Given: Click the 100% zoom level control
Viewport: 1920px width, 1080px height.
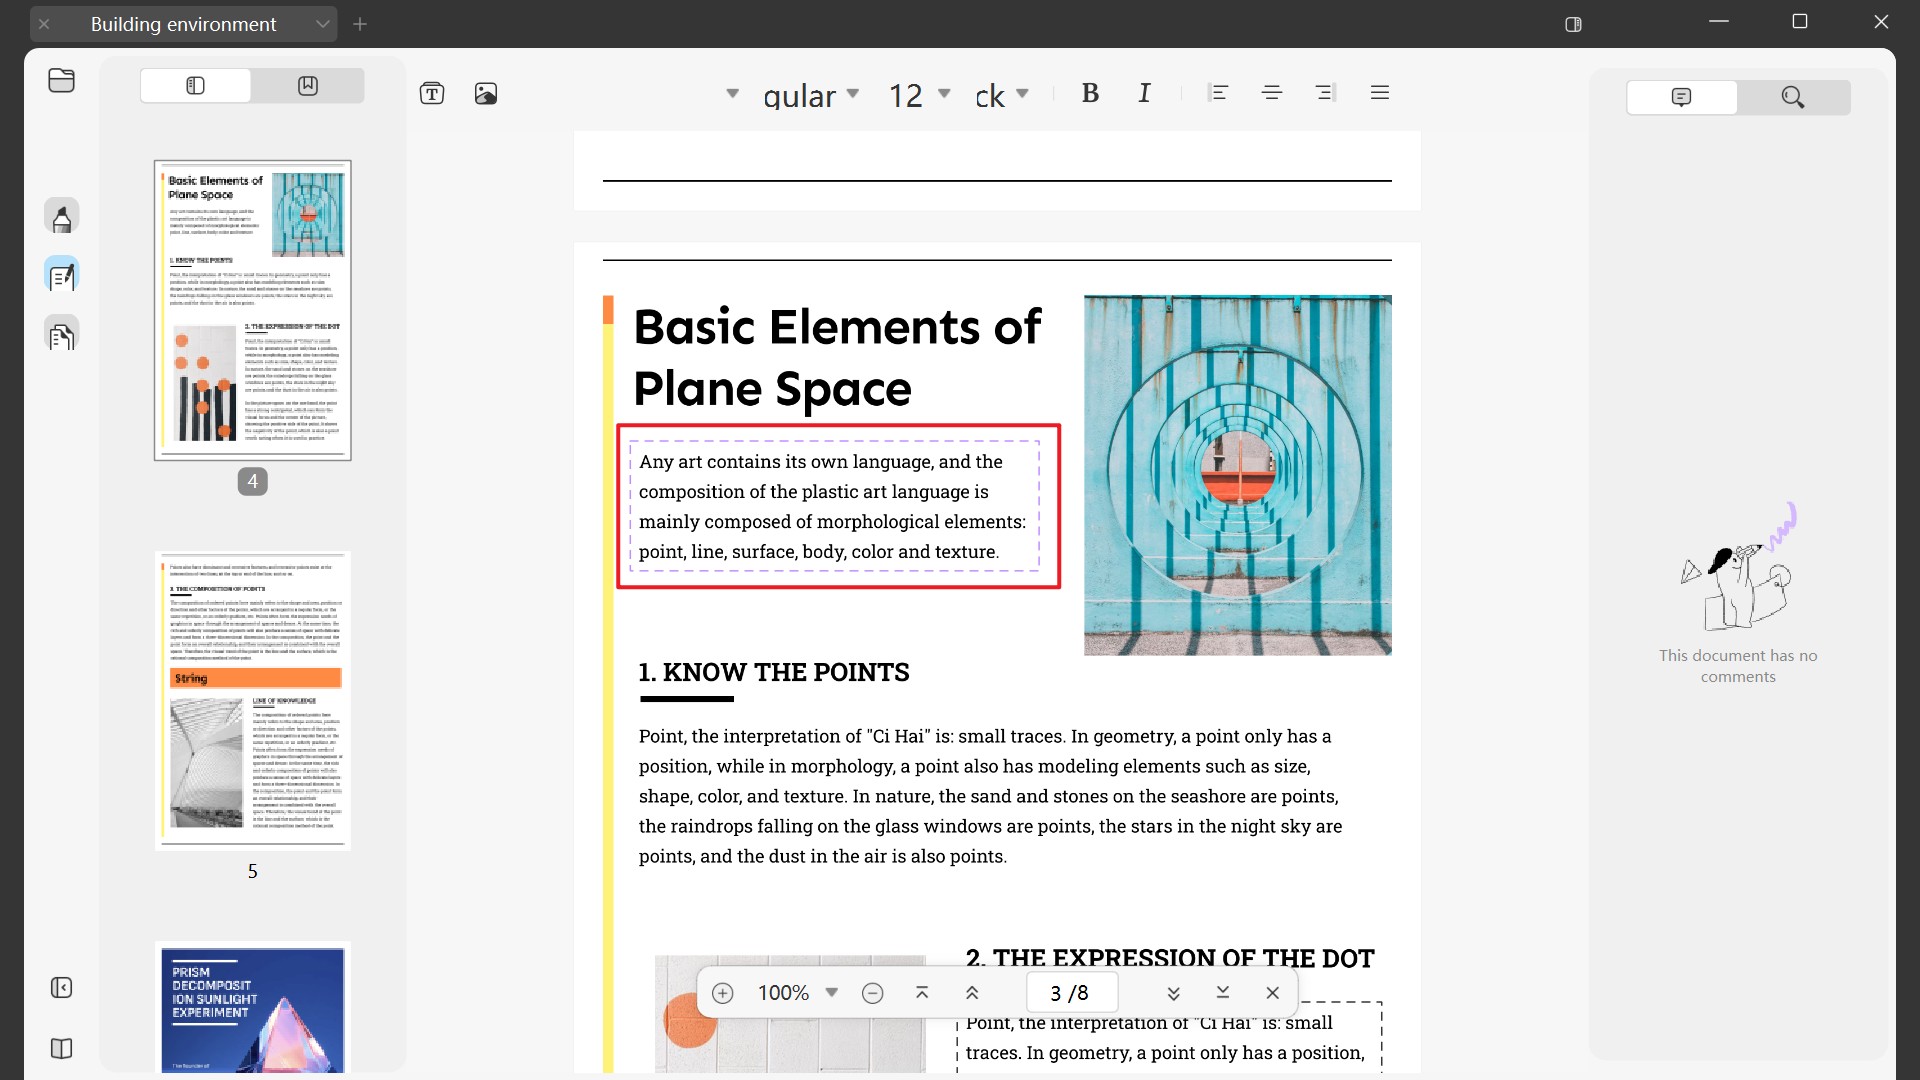Looking at the screenshot, I should (785, 992).
